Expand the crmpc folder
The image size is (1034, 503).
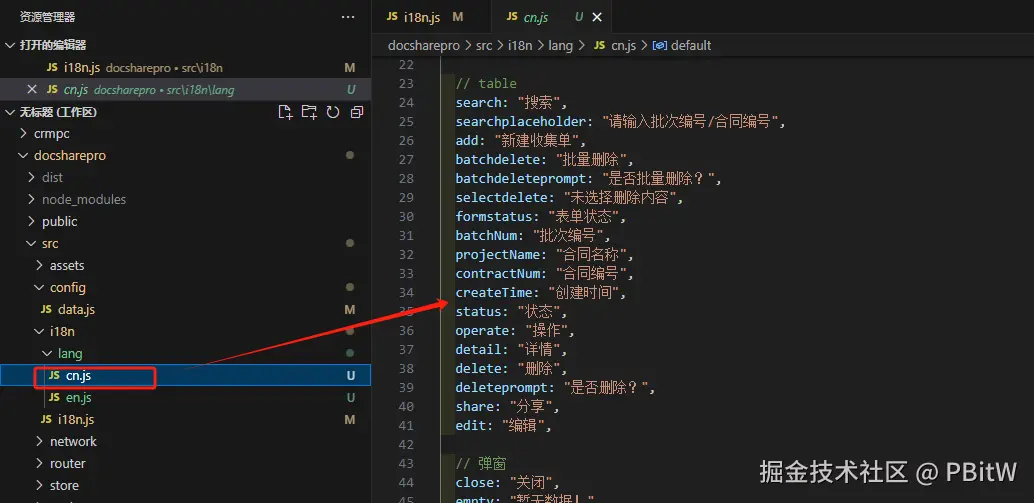click(x=24, y=134)
